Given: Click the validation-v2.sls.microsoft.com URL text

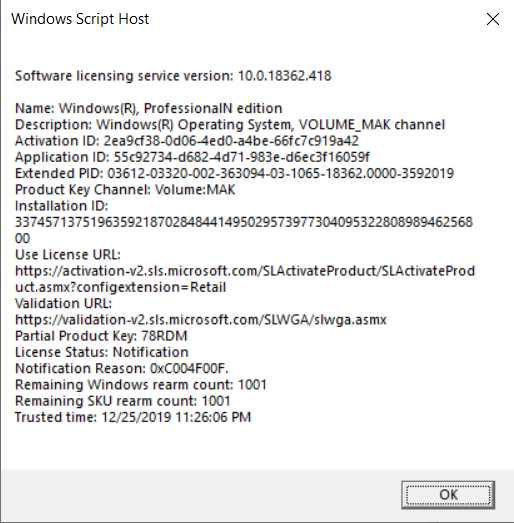Looking at the screenshot, I should [x=201, y=320].
